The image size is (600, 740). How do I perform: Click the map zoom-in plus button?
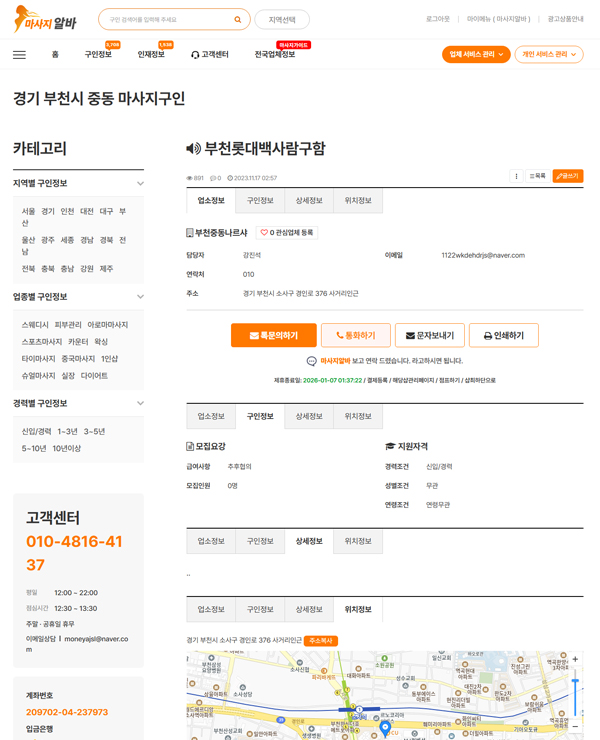coord(575,659)
